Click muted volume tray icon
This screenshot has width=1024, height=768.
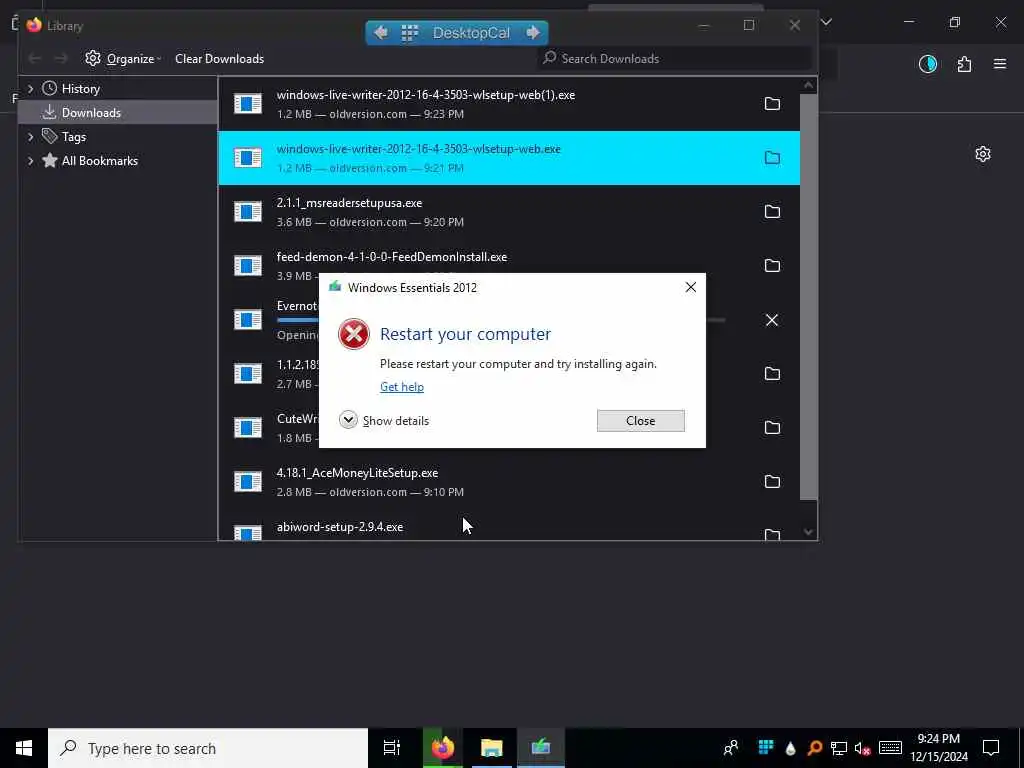pyautogui.click(x=863, y=748)
